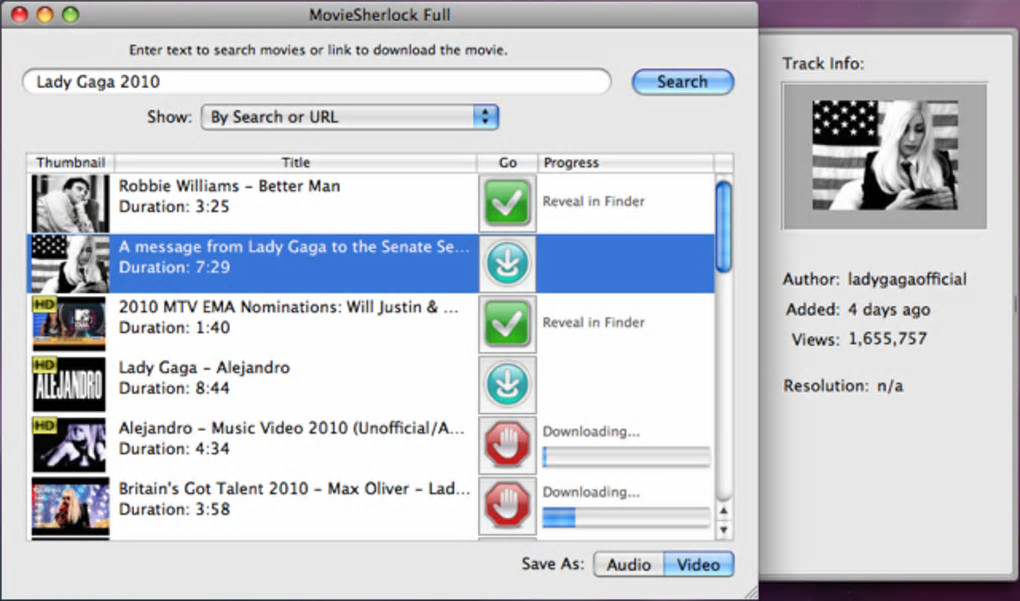Viewport: 1020px width, 601px height.
Task: Click the MovieSherlock Full window title
Action: click(379, 14)
